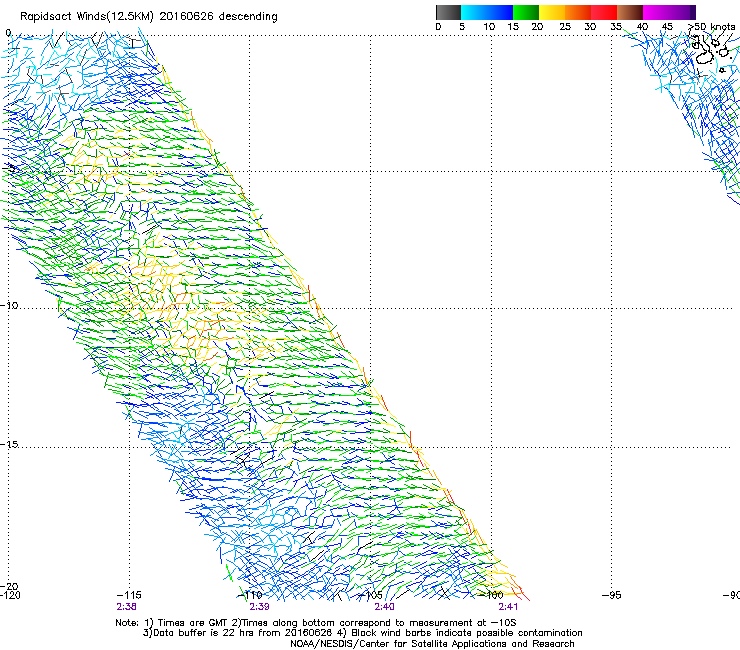
Task: Click the purple '2:38' swath time label
Action: 126,607
